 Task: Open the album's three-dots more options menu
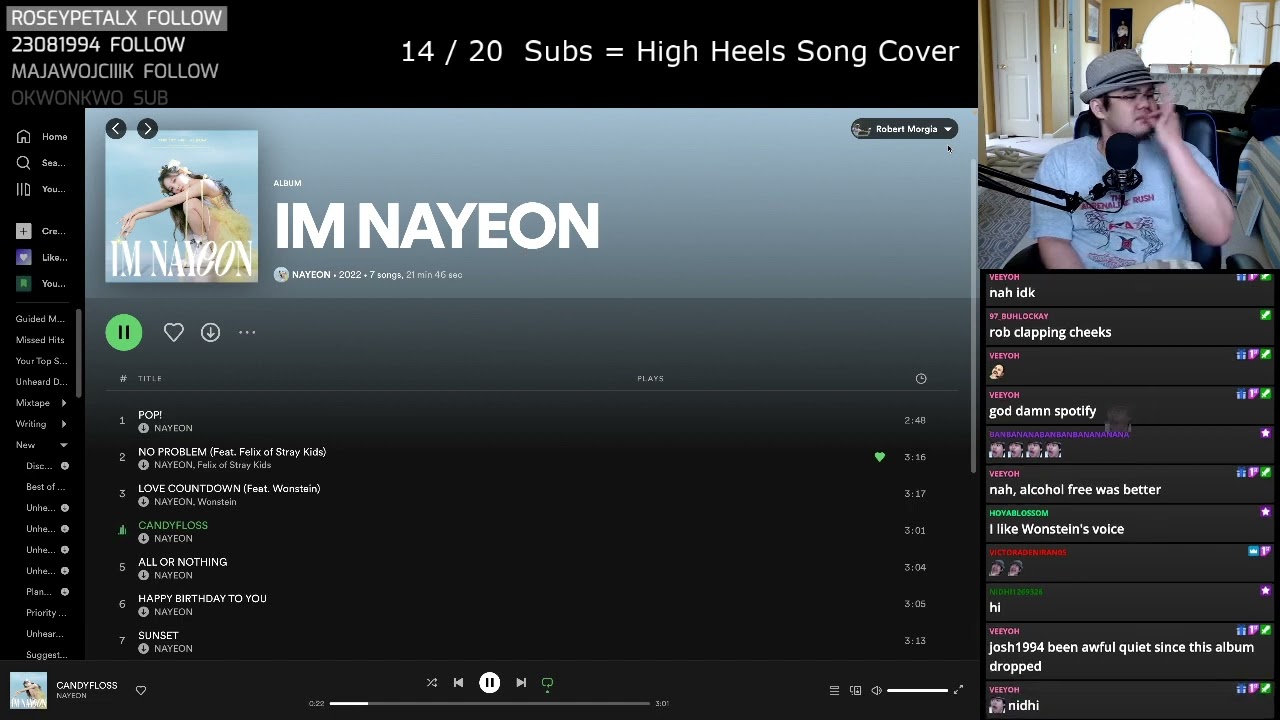(x=247, y=332)
